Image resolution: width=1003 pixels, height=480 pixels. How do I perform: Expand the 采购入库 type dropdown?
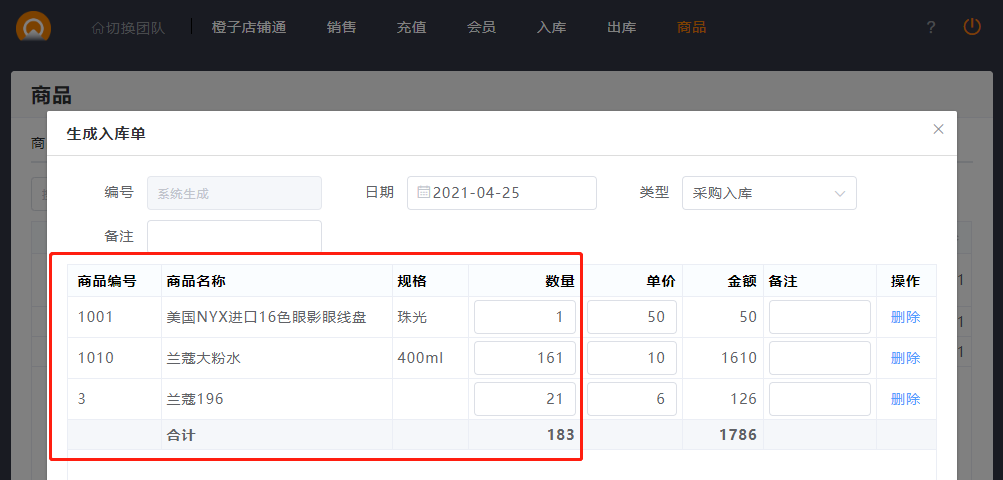pos(768,193)
